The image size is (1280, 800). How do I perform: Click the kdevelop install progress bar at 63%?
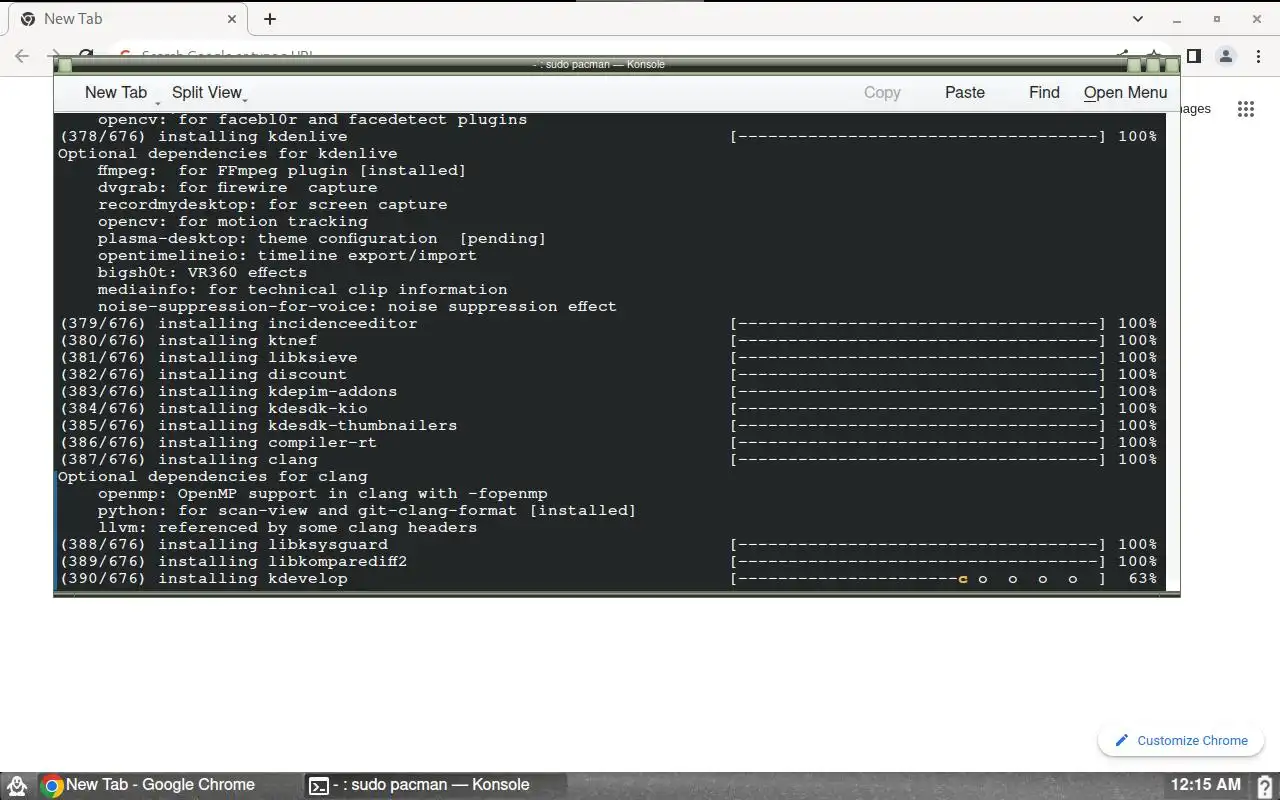pos(918,579)
